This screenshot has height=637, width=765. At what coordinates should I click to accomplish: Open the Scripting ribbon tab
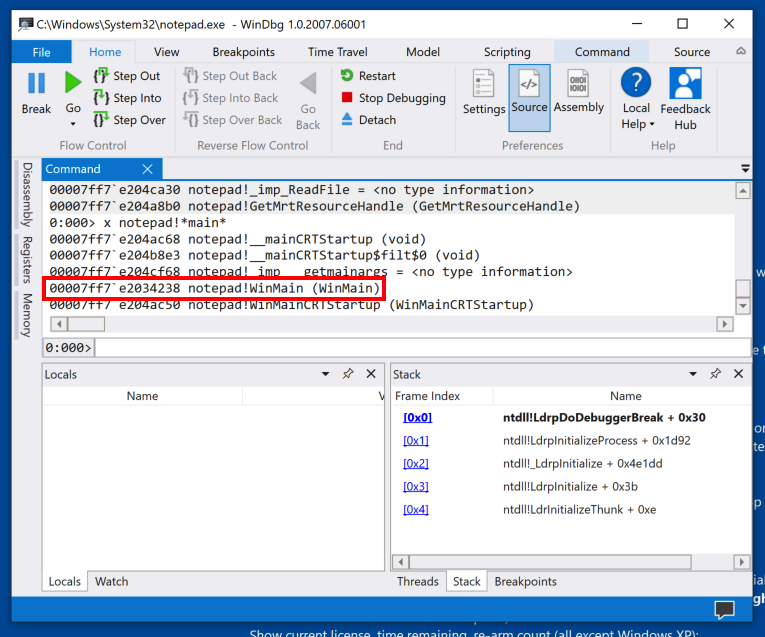507,52
